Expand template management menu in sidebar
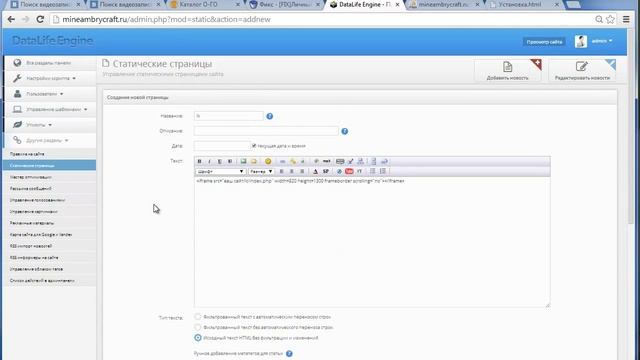Viewport: 640px width, 360px height. [x=50, y=109]
